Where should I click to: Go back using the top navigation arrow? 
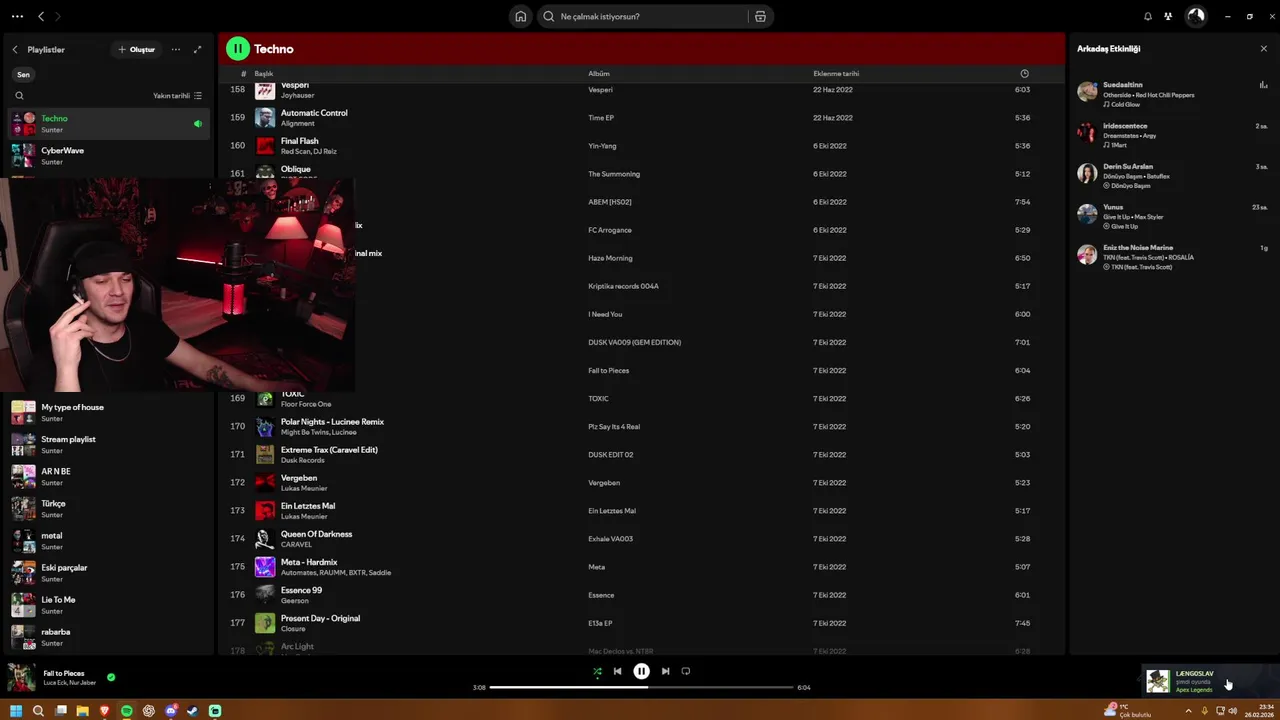[41, 16]
